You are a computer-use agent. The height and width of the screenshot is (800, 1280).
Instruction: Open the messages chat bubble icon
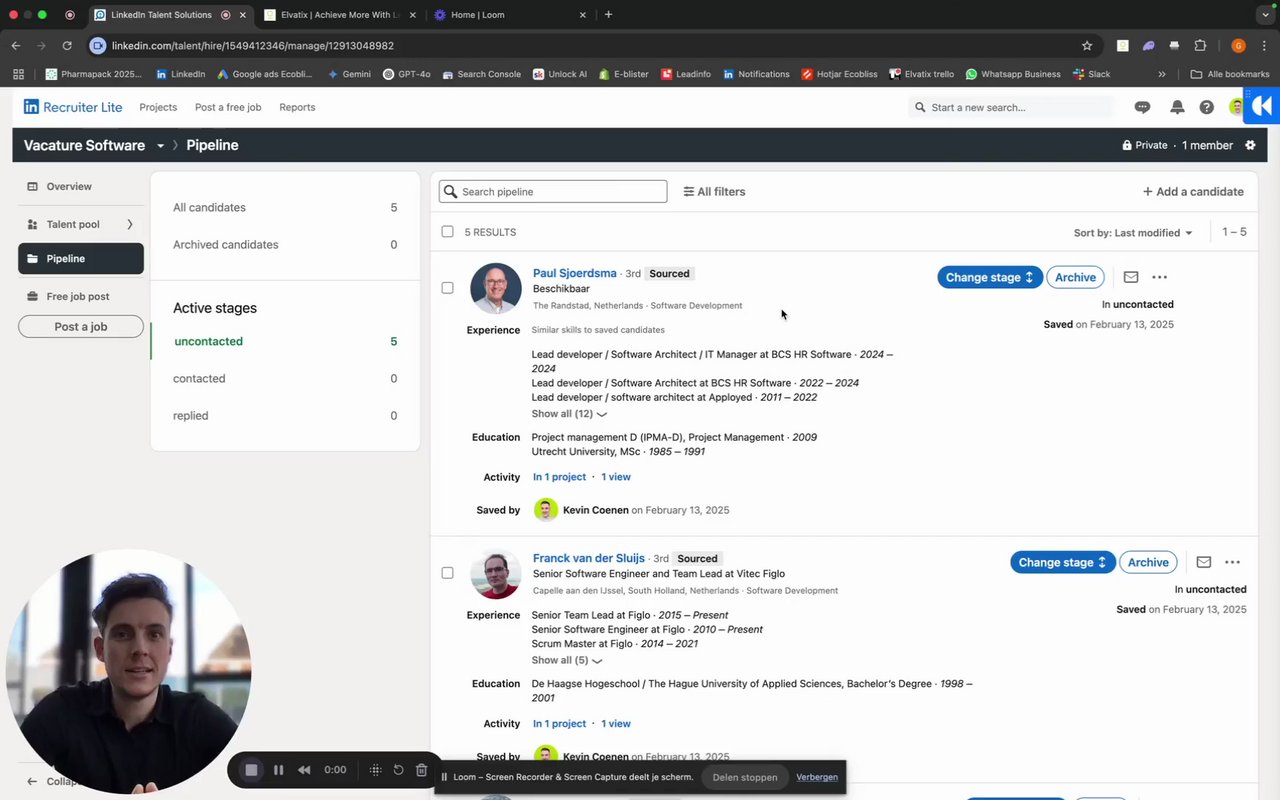point(1142,107)
